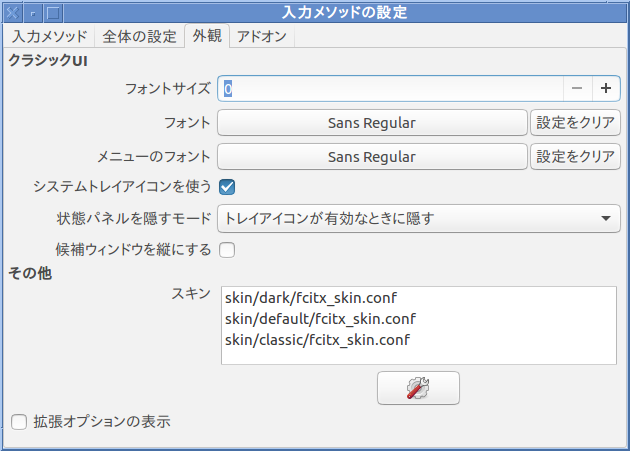The height and width of the screenshot is (451, 630).
Task: Toggle 拡張オプションの表示 checkbox
Action: (x=19, y=422)
